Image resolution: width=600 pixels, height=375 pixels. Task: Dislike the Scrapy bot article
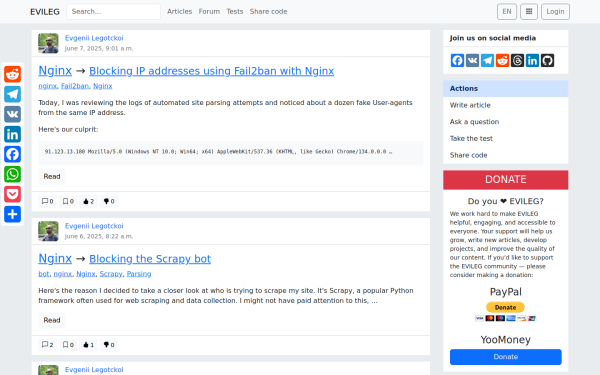(109, 345)
